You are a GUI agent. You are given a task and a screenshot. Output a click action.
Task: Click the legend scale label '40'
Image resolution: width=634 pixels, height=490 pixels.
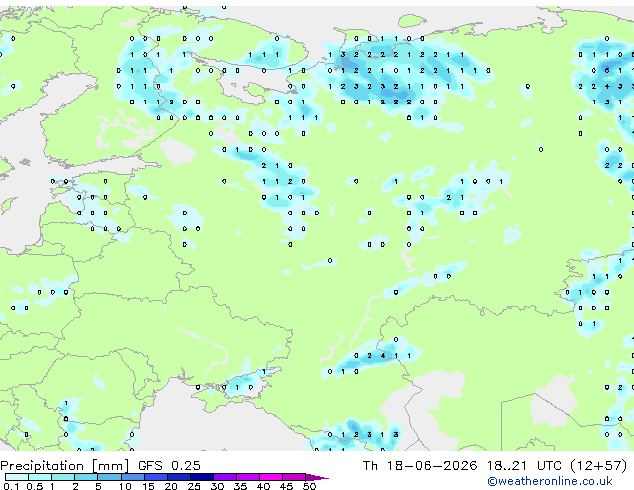click(x=264, y=486)
